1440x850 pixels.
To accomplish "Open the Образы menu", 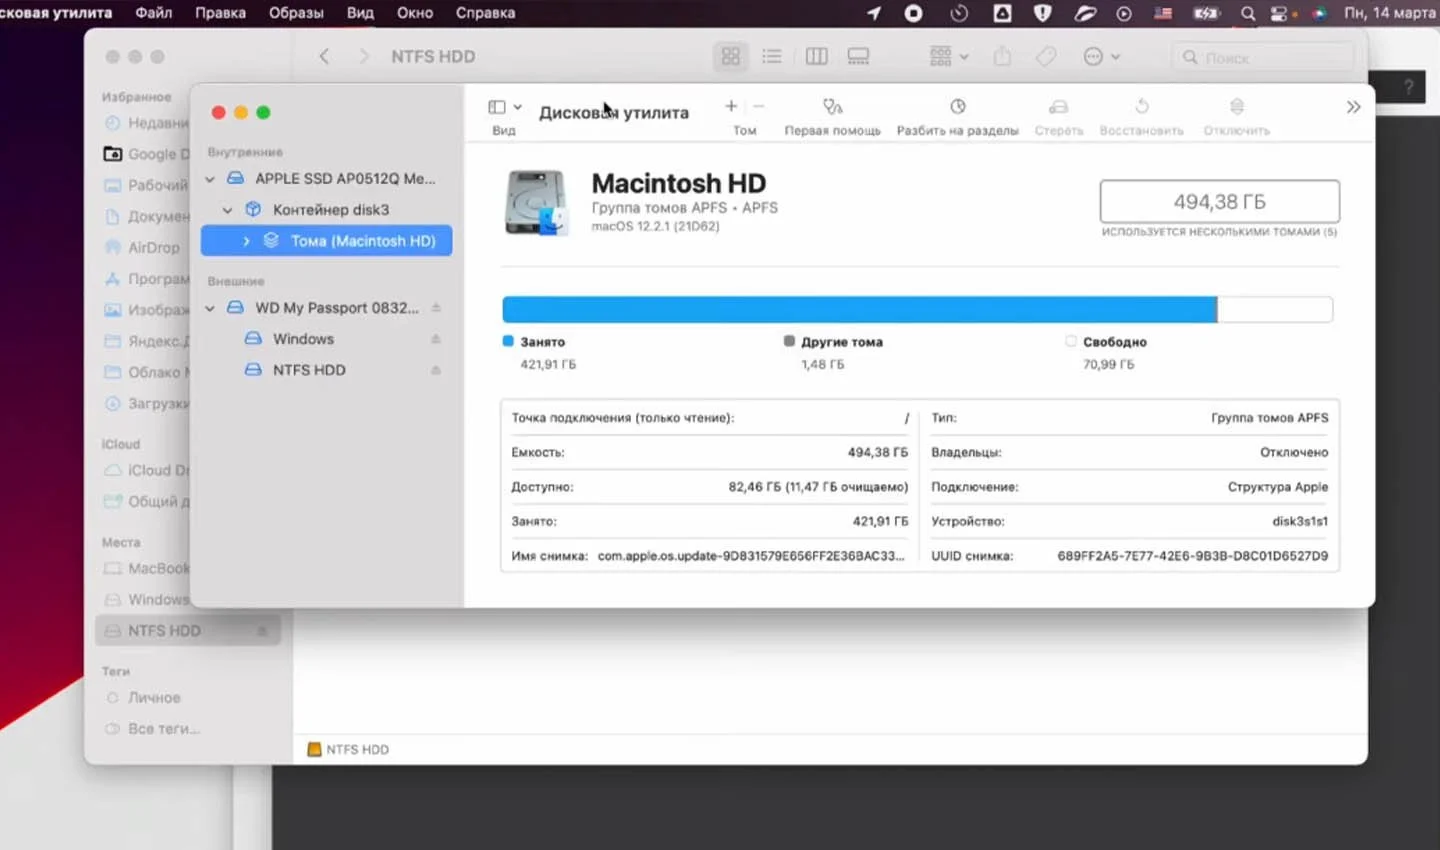I will point(296,13).
